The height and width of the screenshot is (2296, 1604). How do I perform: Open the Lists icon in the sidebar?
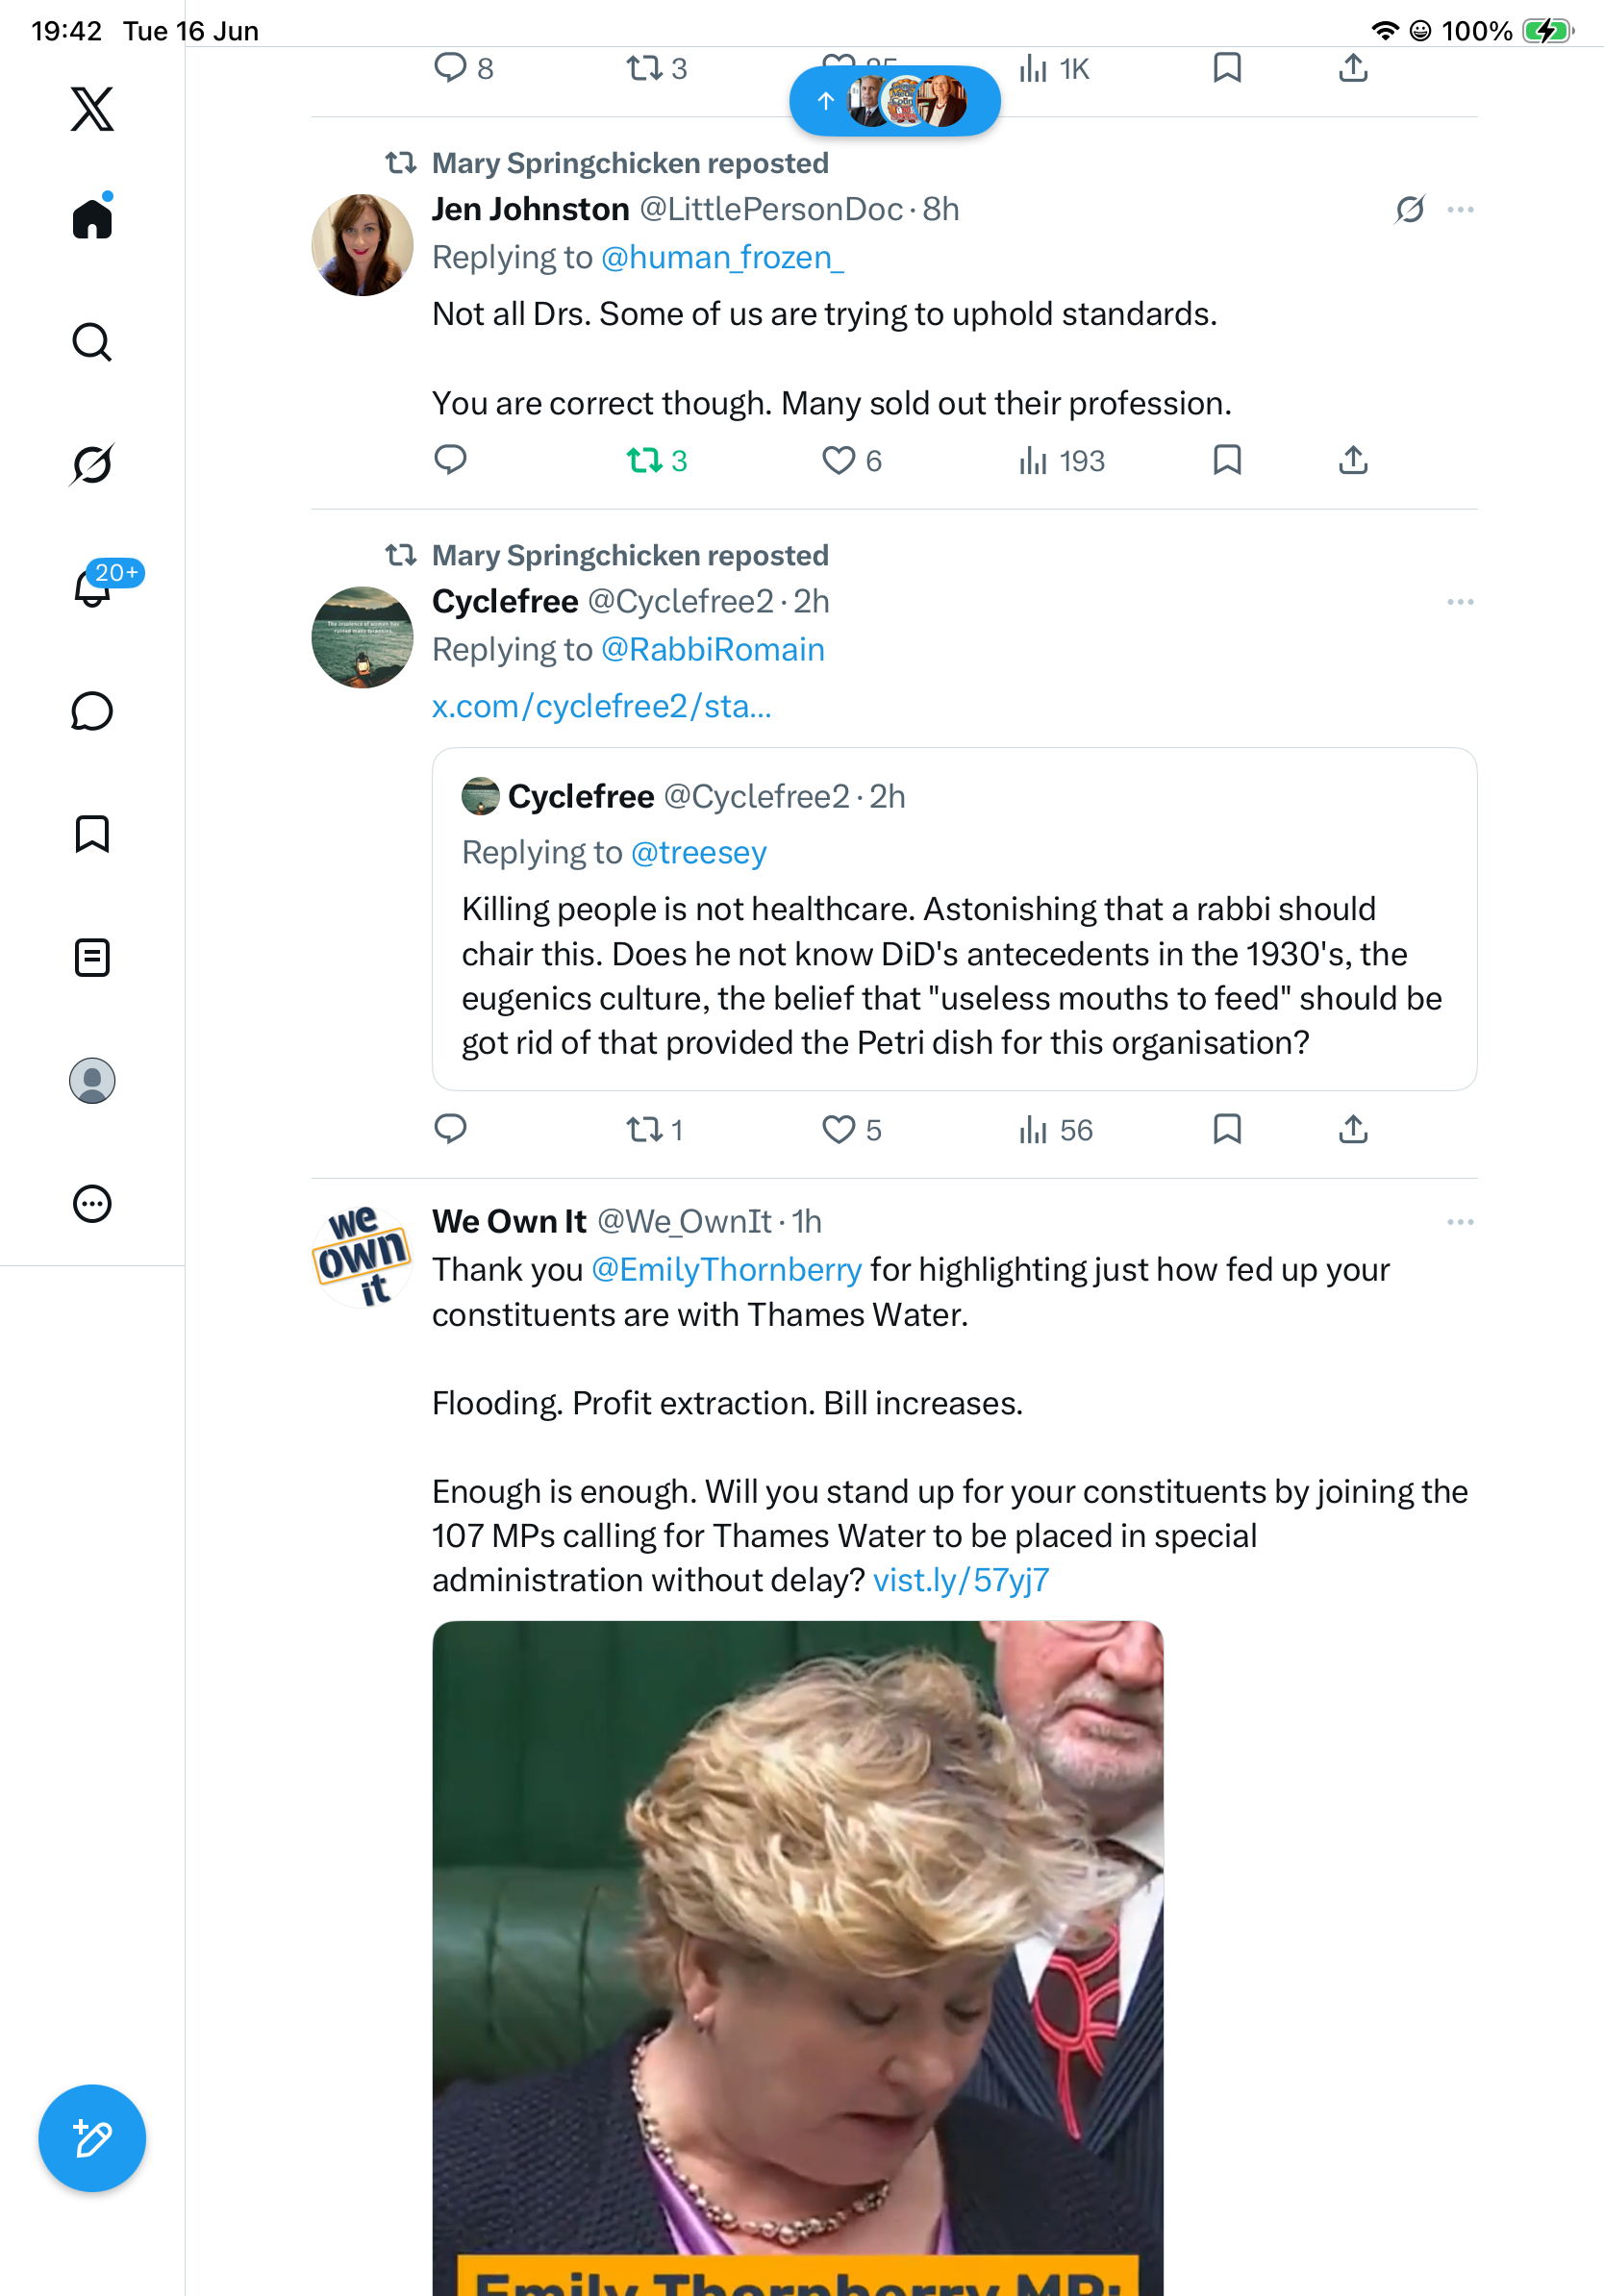pyautogui.click(x=92, y=957)
